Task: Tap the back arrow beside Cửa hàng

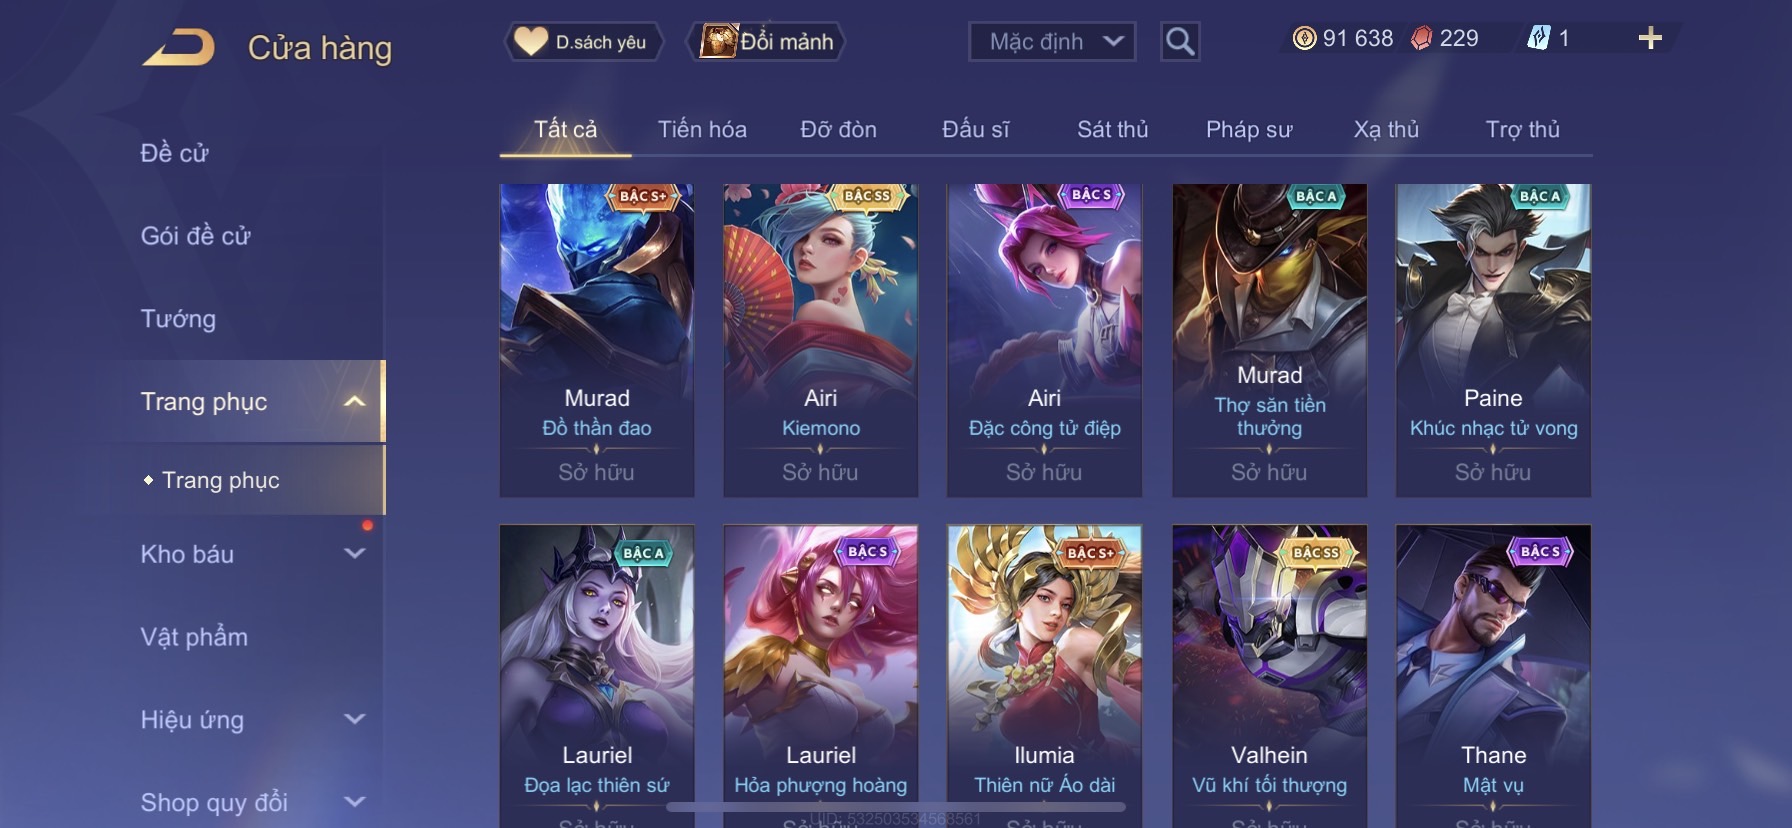Action: 179,48
